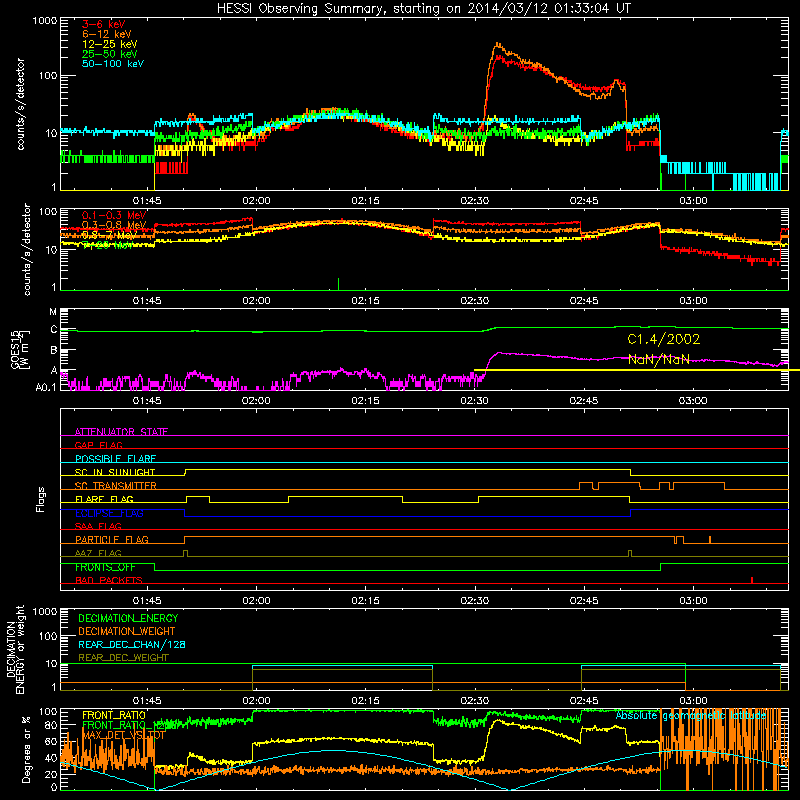Click the orange "MAX_DET_VS_TOT" legend label
The width and height of the screenshot is (800, 800).
pyautogui.click(x=124, y=735)
